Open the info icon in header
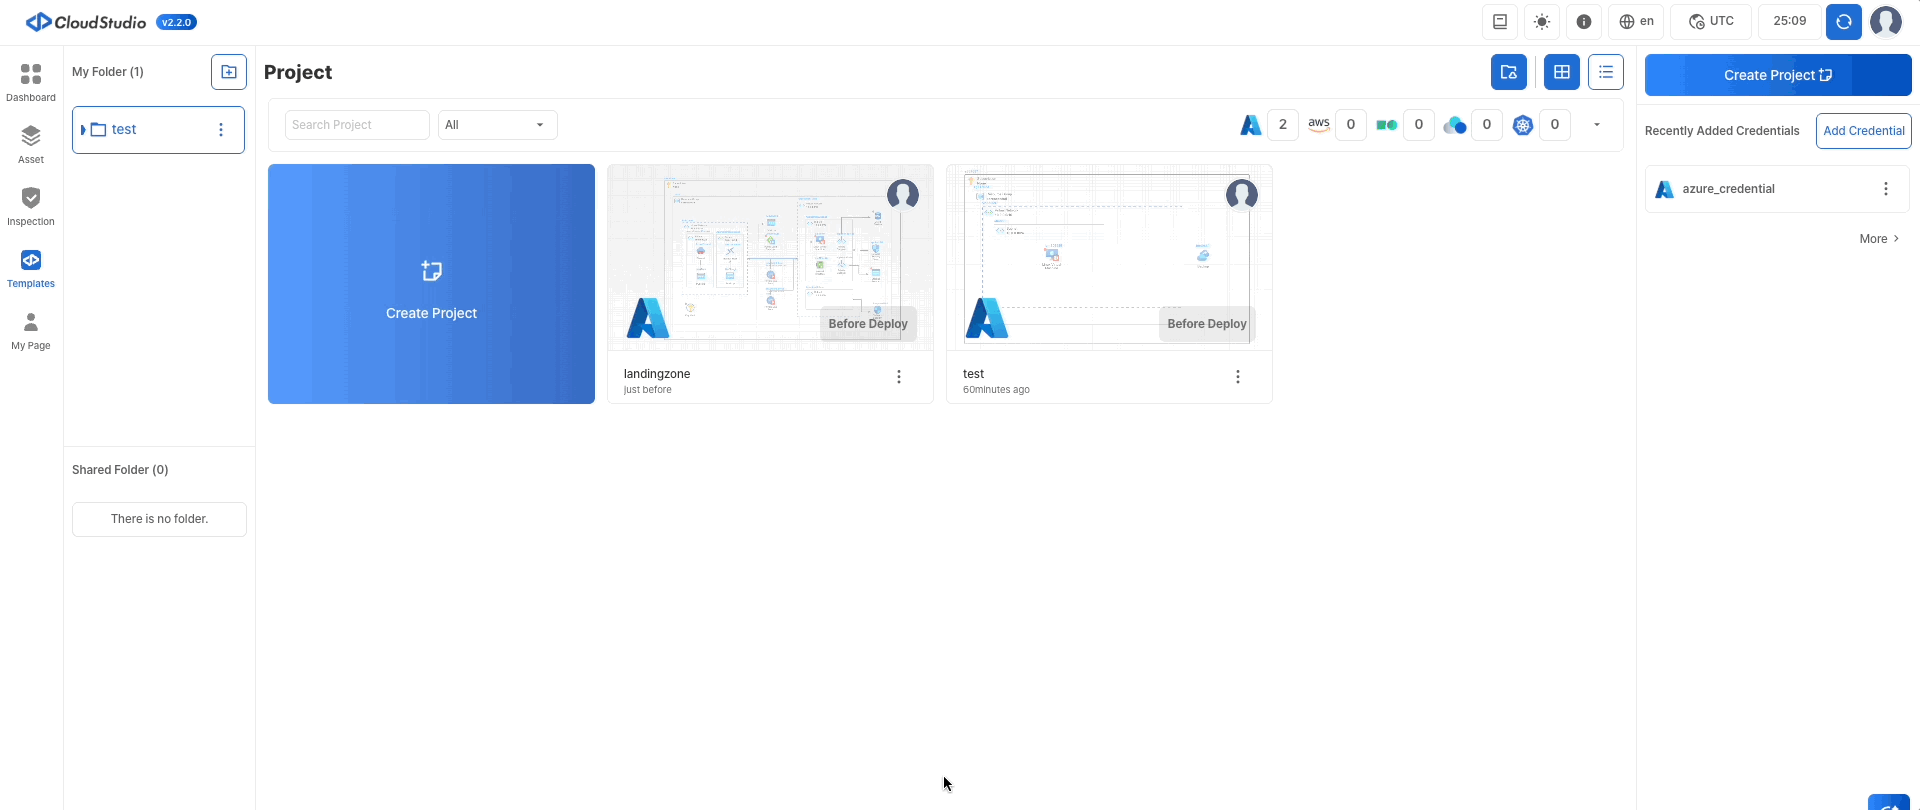Image resolution: width=1920 pixels, height=810 pixels. [1584, 22]
